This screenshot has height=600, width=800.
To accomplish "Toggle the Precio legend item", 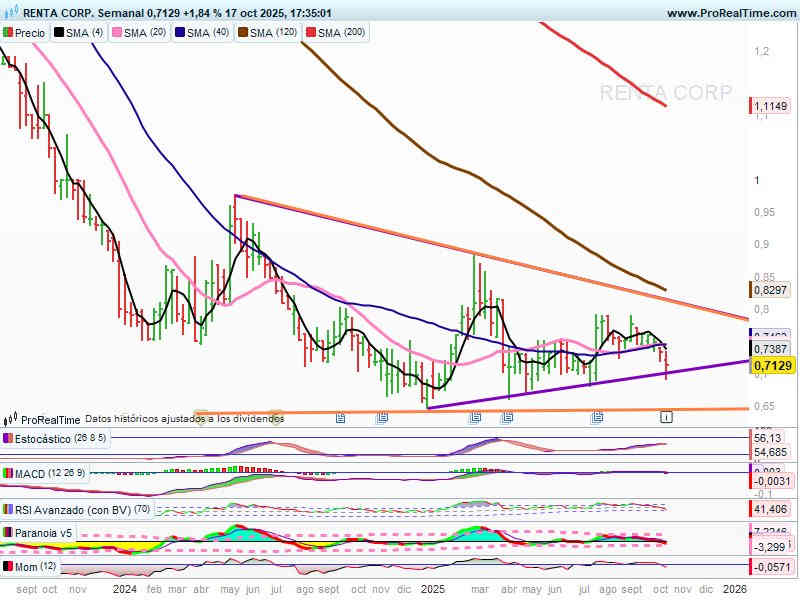I will tap(25, 33).
